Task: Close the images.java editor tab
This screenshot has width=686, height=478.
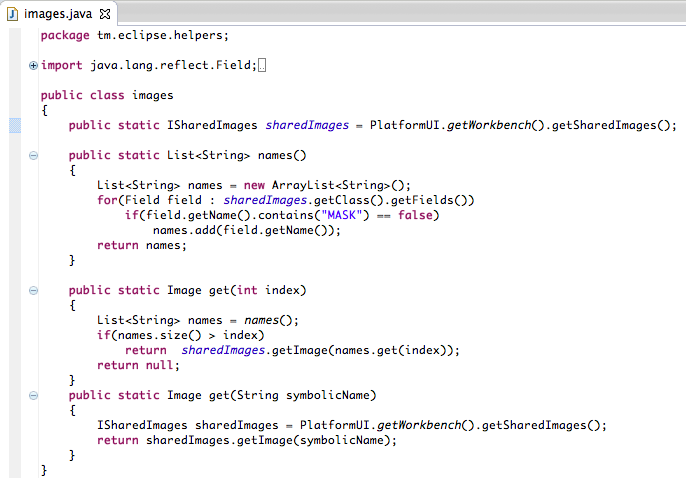Action: pyautogui.click(x=105, y=13)
